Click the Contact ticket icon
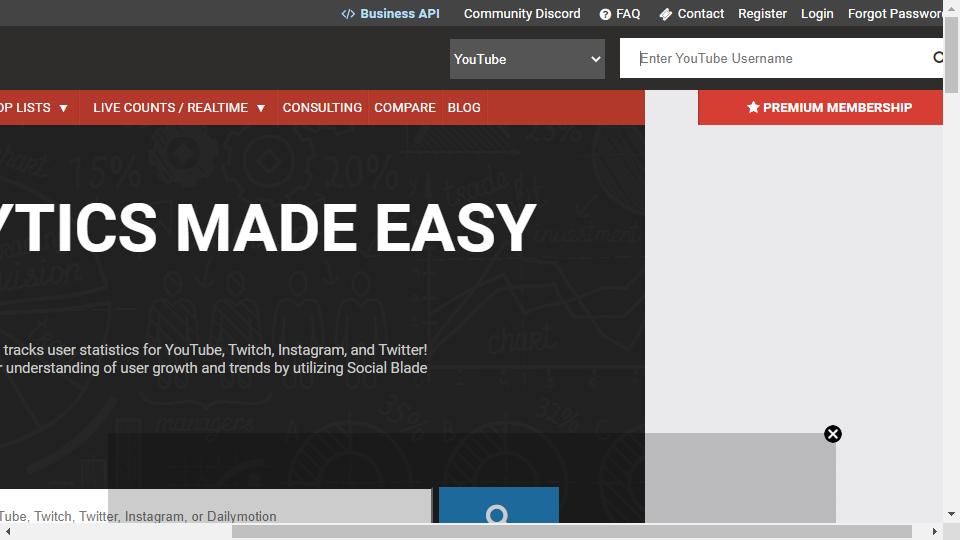 click(666, 14)
